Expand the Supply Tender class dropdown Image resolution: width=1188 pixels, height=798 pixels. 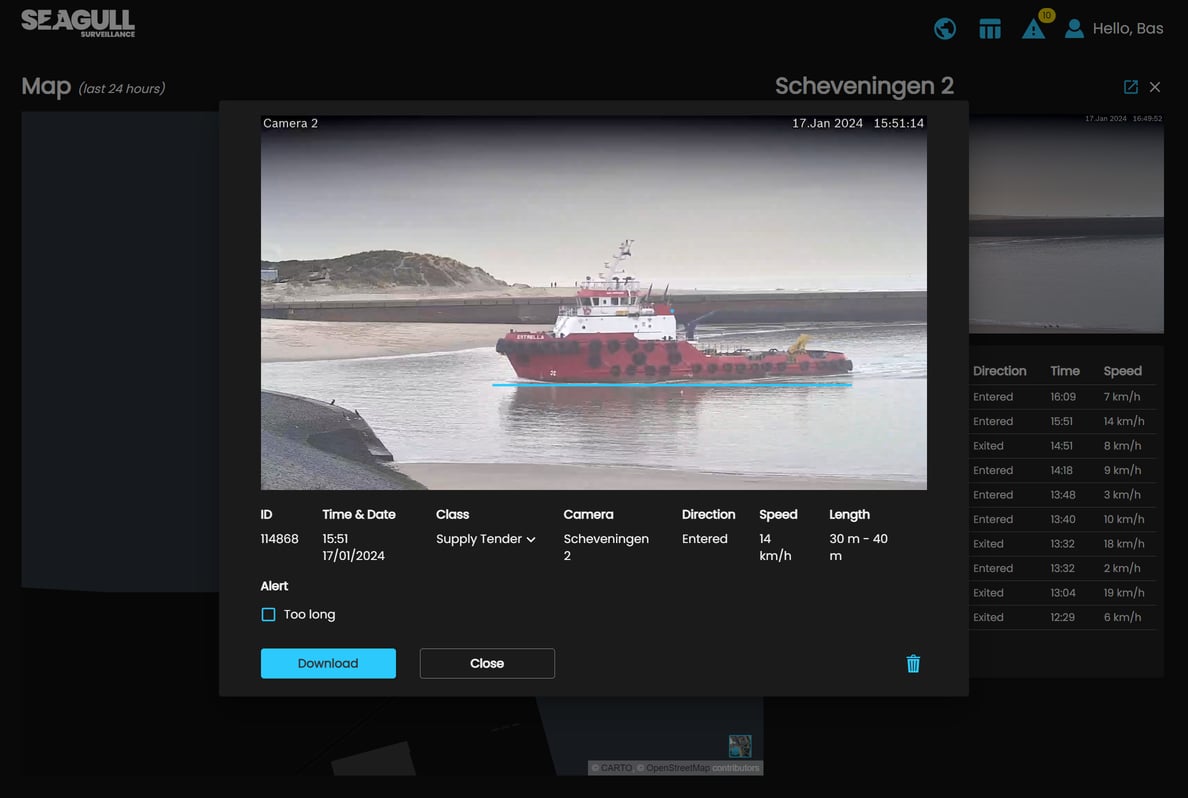[486, 539]
